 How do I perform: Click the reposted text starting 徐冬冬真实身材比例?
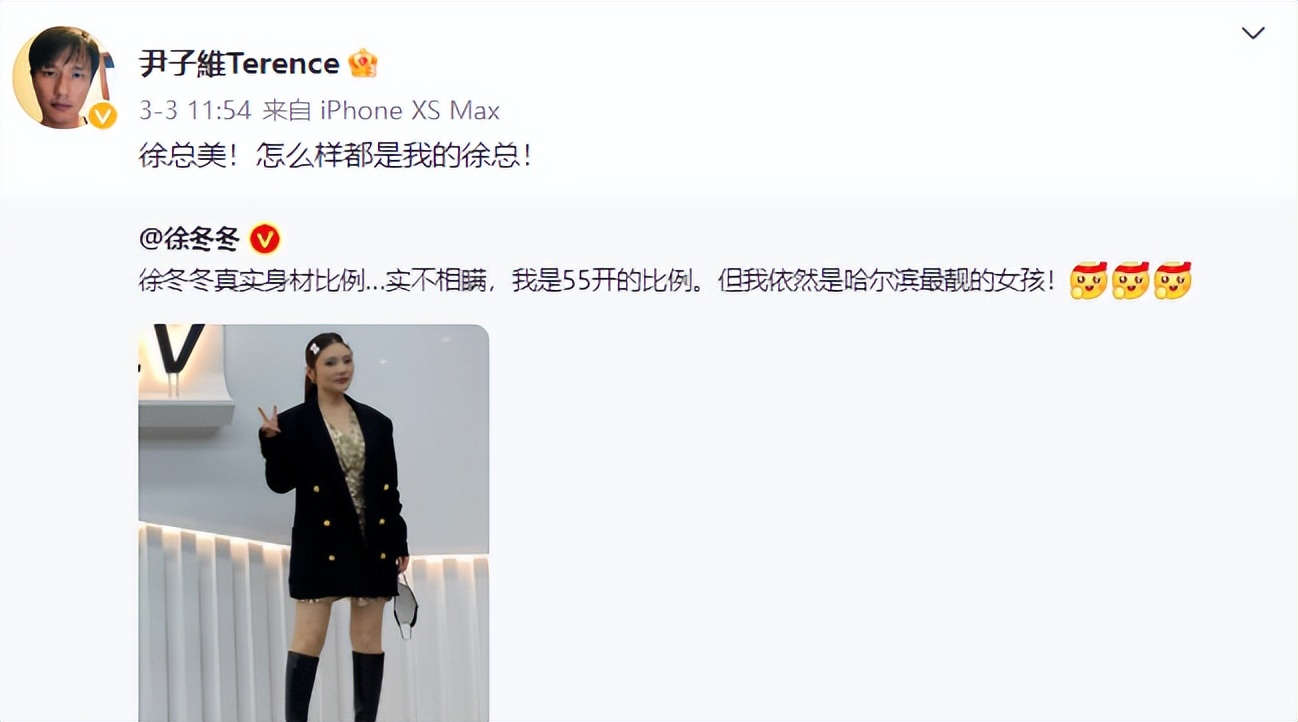[x=596, y=282]
